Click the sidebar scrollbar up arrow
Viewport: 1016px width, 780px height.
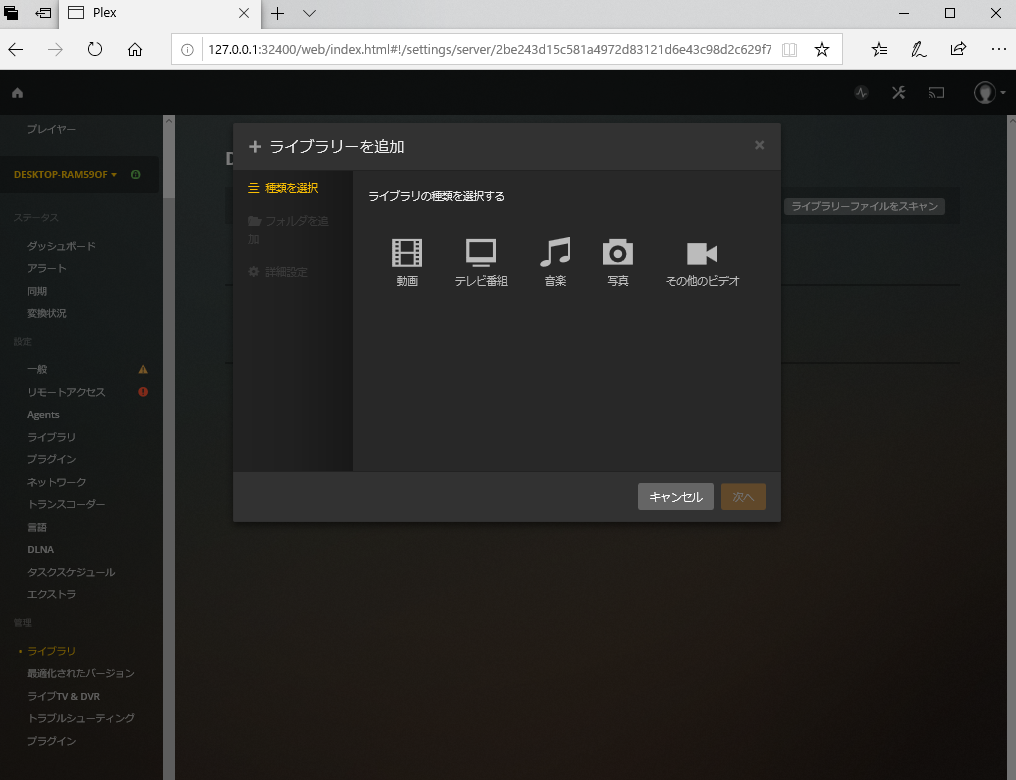point(169,120)
